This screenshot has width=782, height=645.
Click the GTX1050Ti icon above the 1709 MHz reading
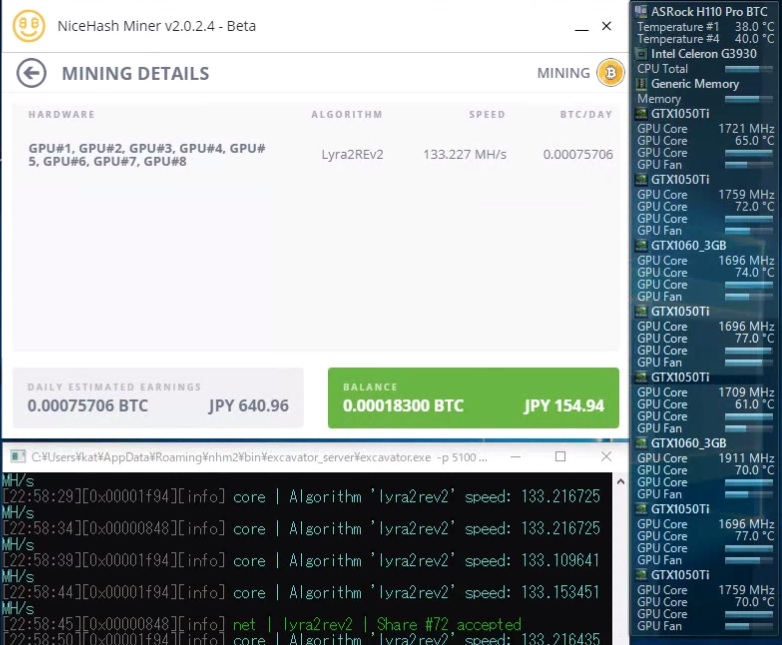tap(641, 377)
